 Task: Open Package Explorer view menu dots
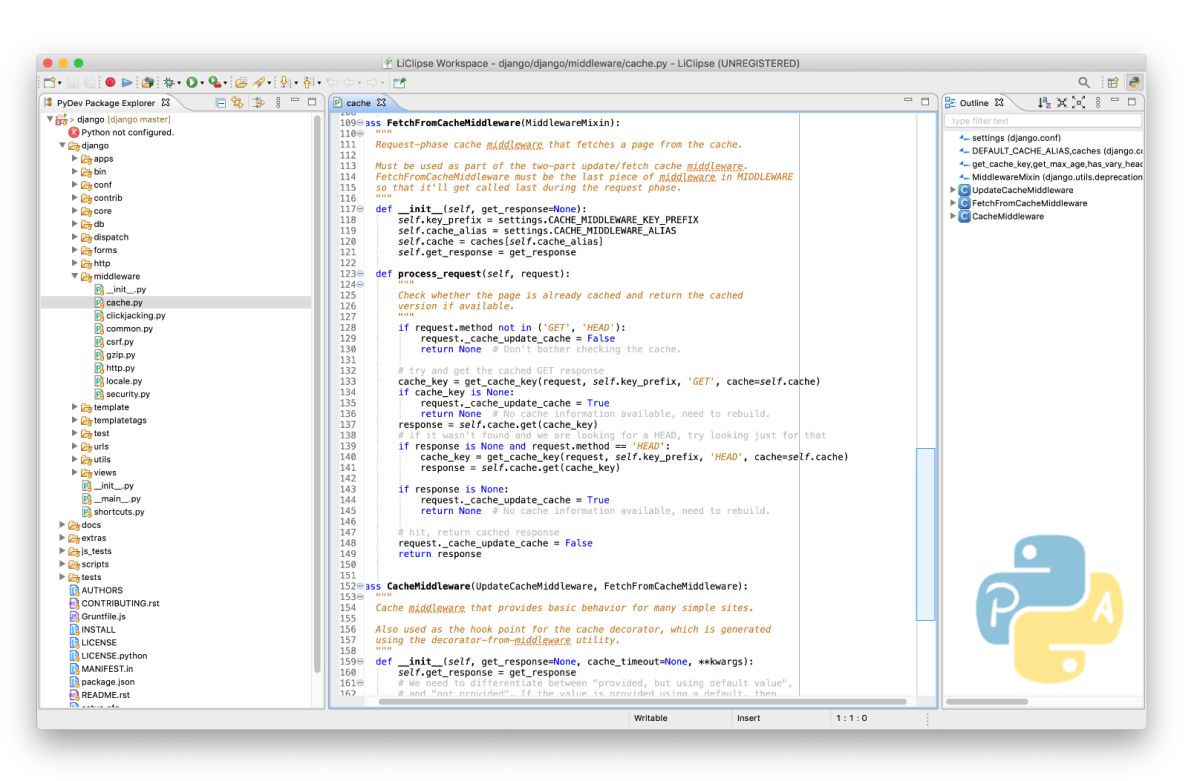click(278, 102)
